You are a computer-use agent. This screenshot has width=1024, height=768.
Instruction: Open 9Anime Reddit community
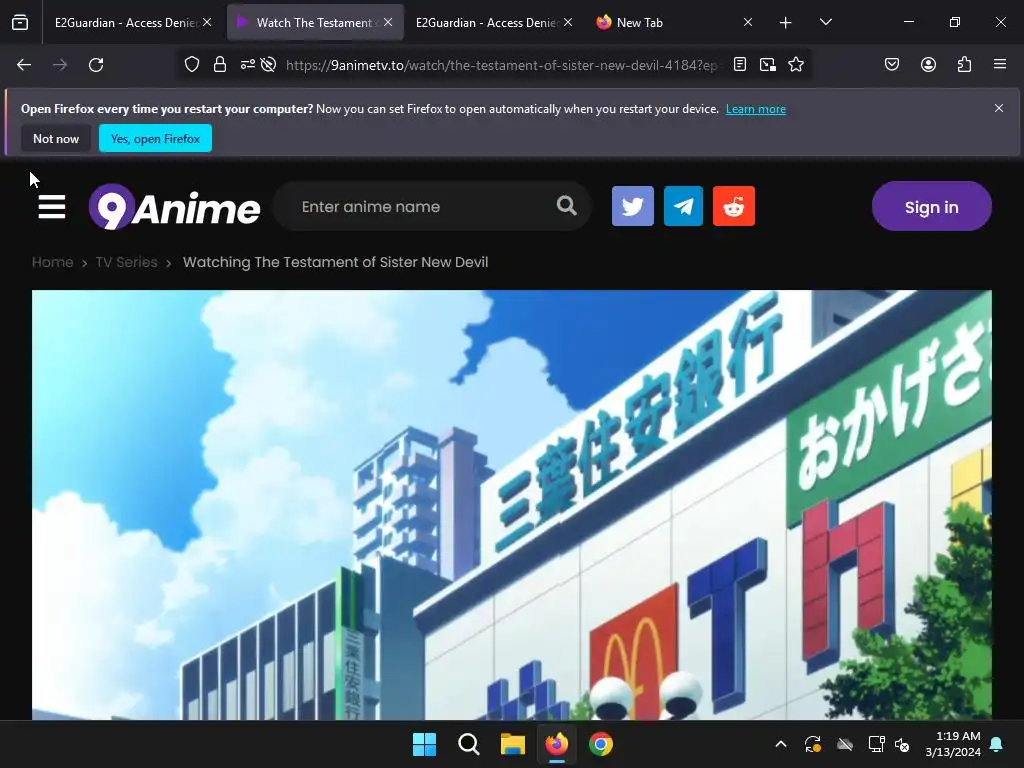(x=734, y=206)
